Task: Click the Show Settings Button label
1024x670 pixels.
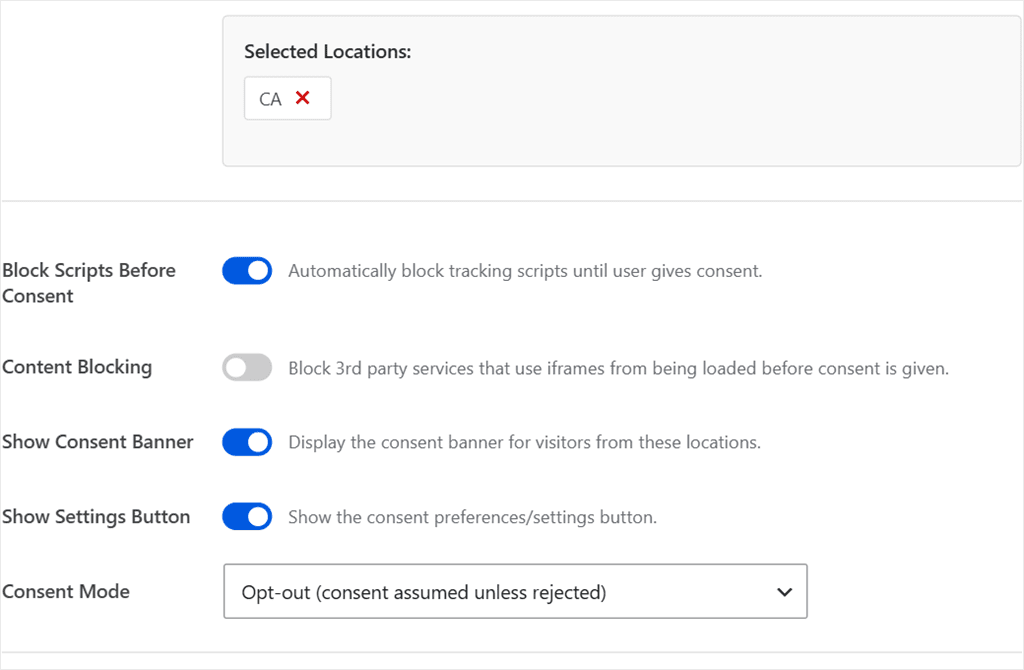Action: 96,517
